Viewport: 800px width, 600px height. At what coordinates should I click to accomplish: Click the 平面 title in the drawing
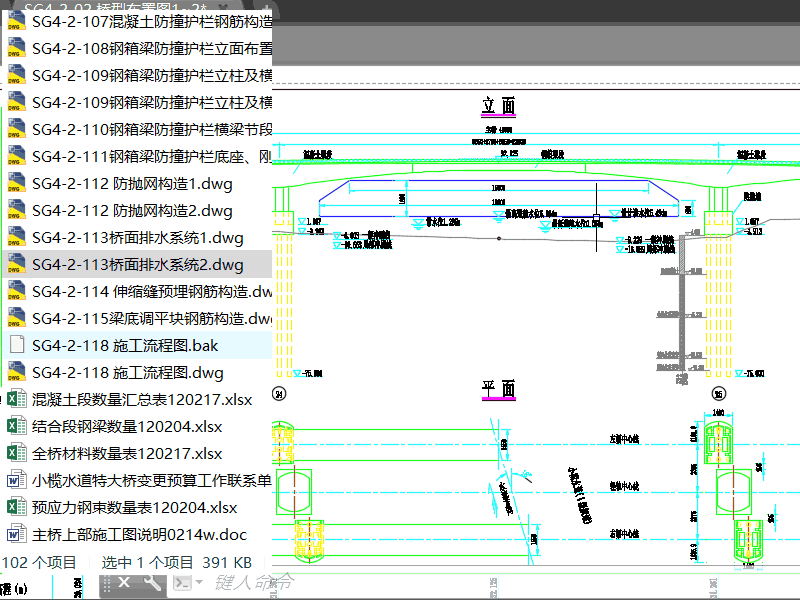[x=498, y=389]
